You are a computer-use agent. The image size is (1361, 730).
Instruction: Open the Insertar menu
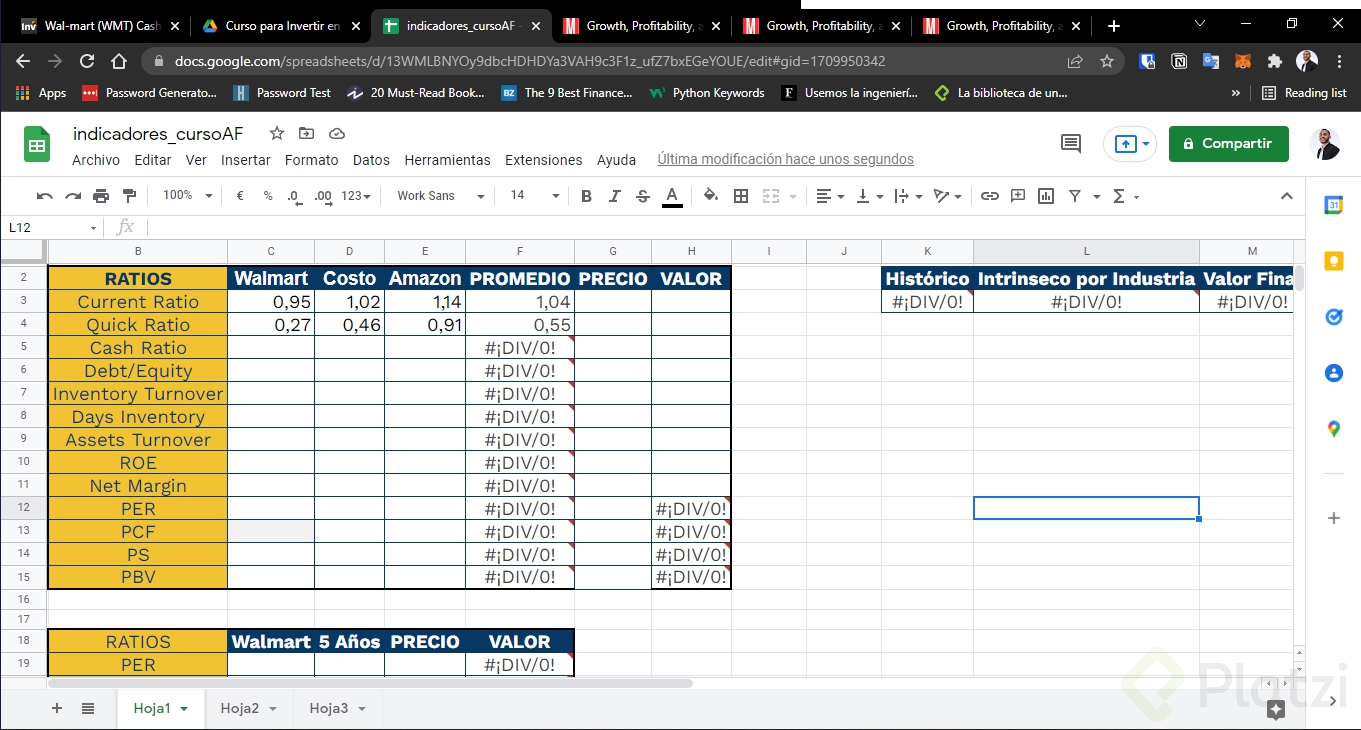[246, 160]
